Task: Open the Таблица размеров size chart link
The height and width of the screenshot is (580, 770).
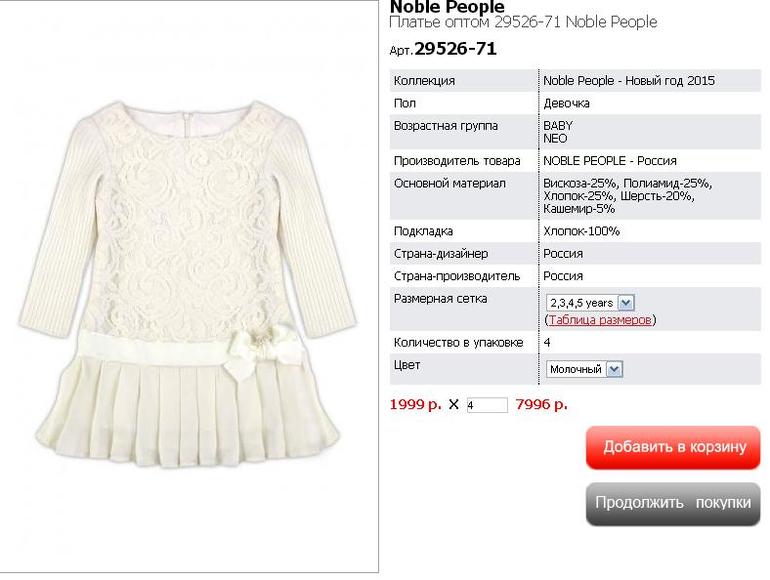Action: point(600,320)
